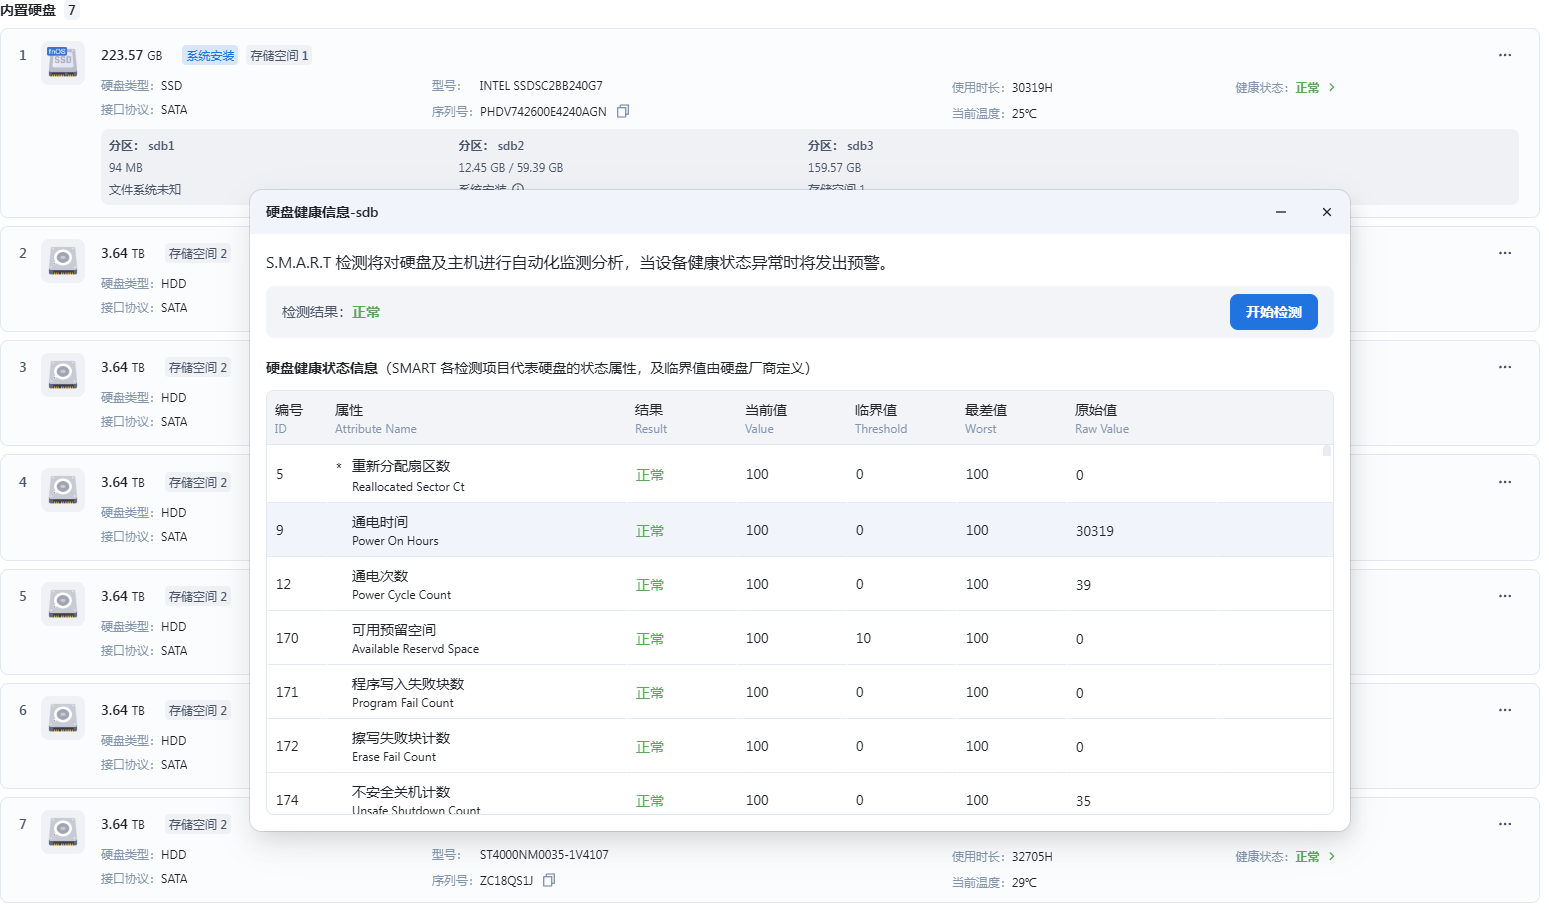Click the 系统安装 tag on disk 1
The height and width of the screenshot is (910, 1549).
click(x=210, y=56)
